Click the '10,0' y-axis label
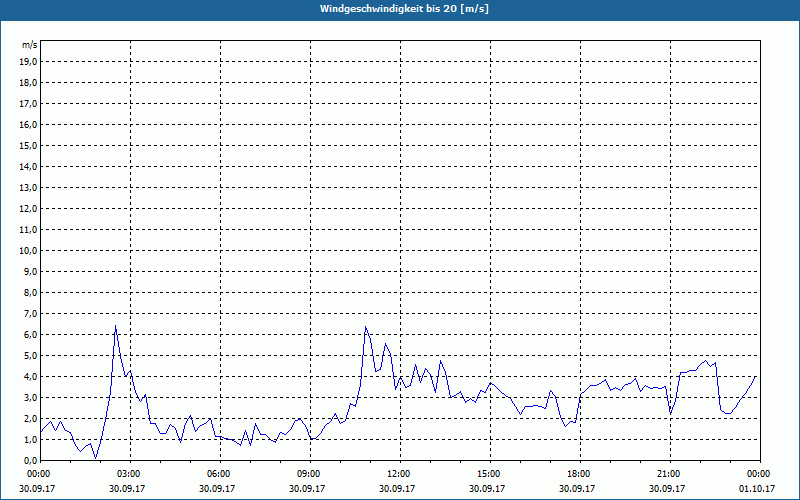Viewport: 800px width, 500px height. coord(28,251)
